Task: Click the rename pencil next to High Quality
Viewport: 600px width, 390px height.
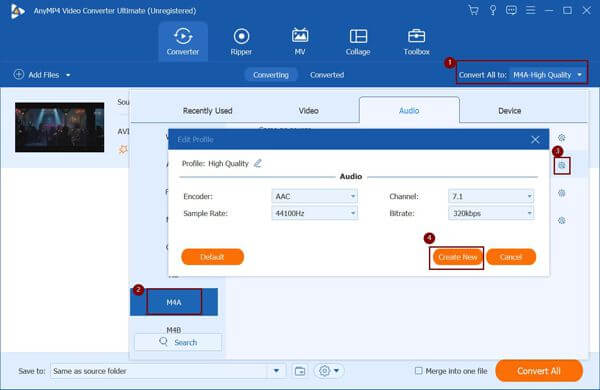Action: 258,163
